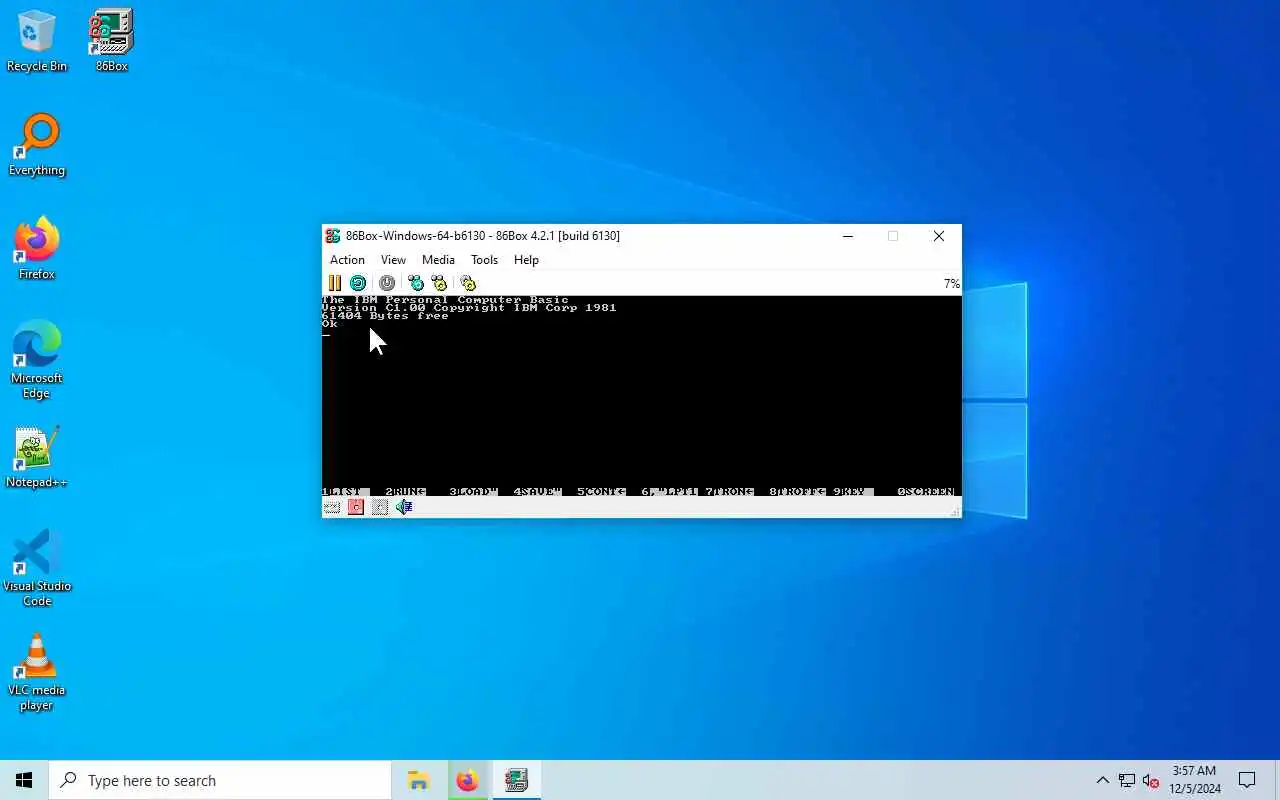Select the Visual Studio Code desktop shortcut

point(37,568)
